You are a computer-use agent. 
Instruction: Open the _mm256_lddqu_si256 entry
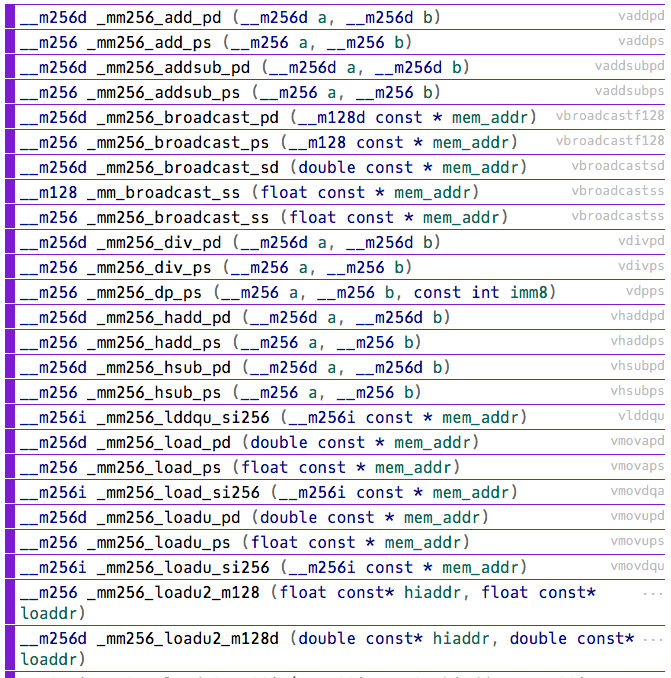click(x=335, y=417)
